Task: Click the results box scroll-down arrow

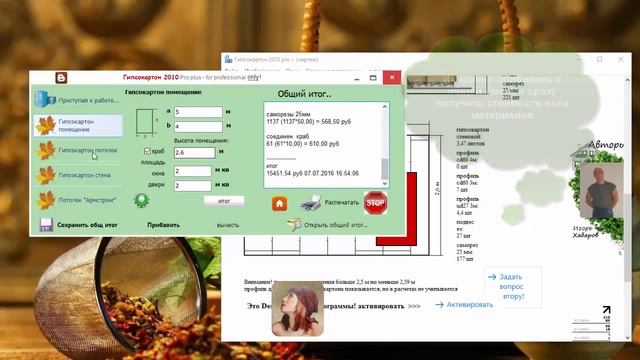Action: [384, 183]
